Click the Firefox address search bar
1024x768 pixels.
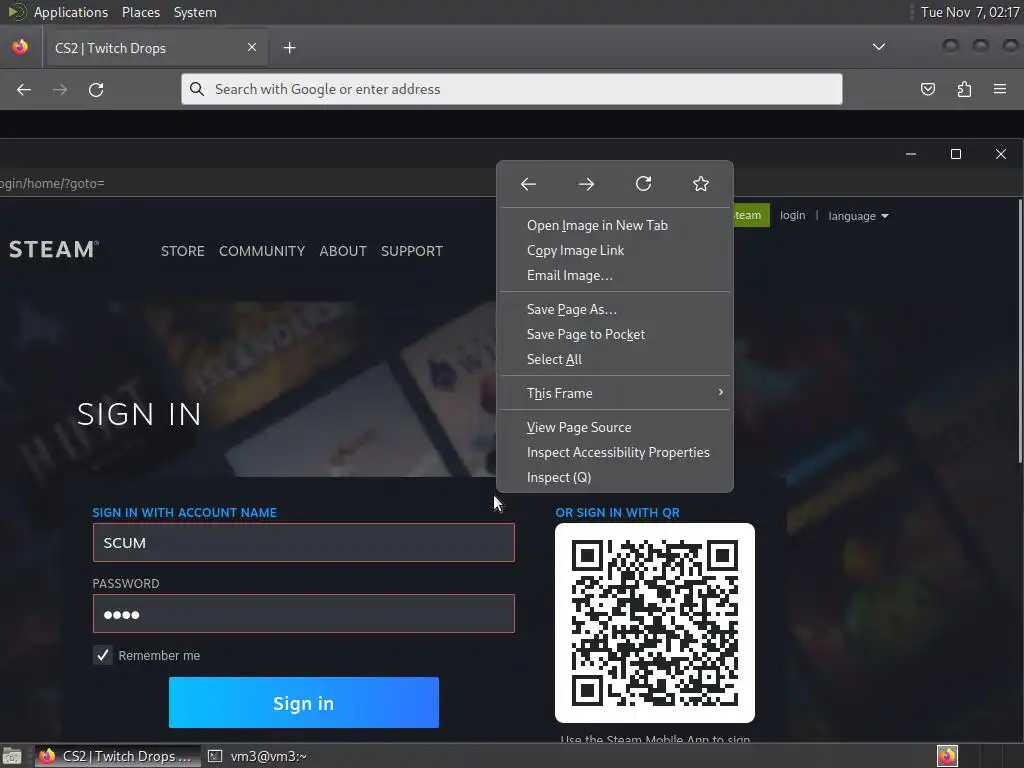(512, 89)
